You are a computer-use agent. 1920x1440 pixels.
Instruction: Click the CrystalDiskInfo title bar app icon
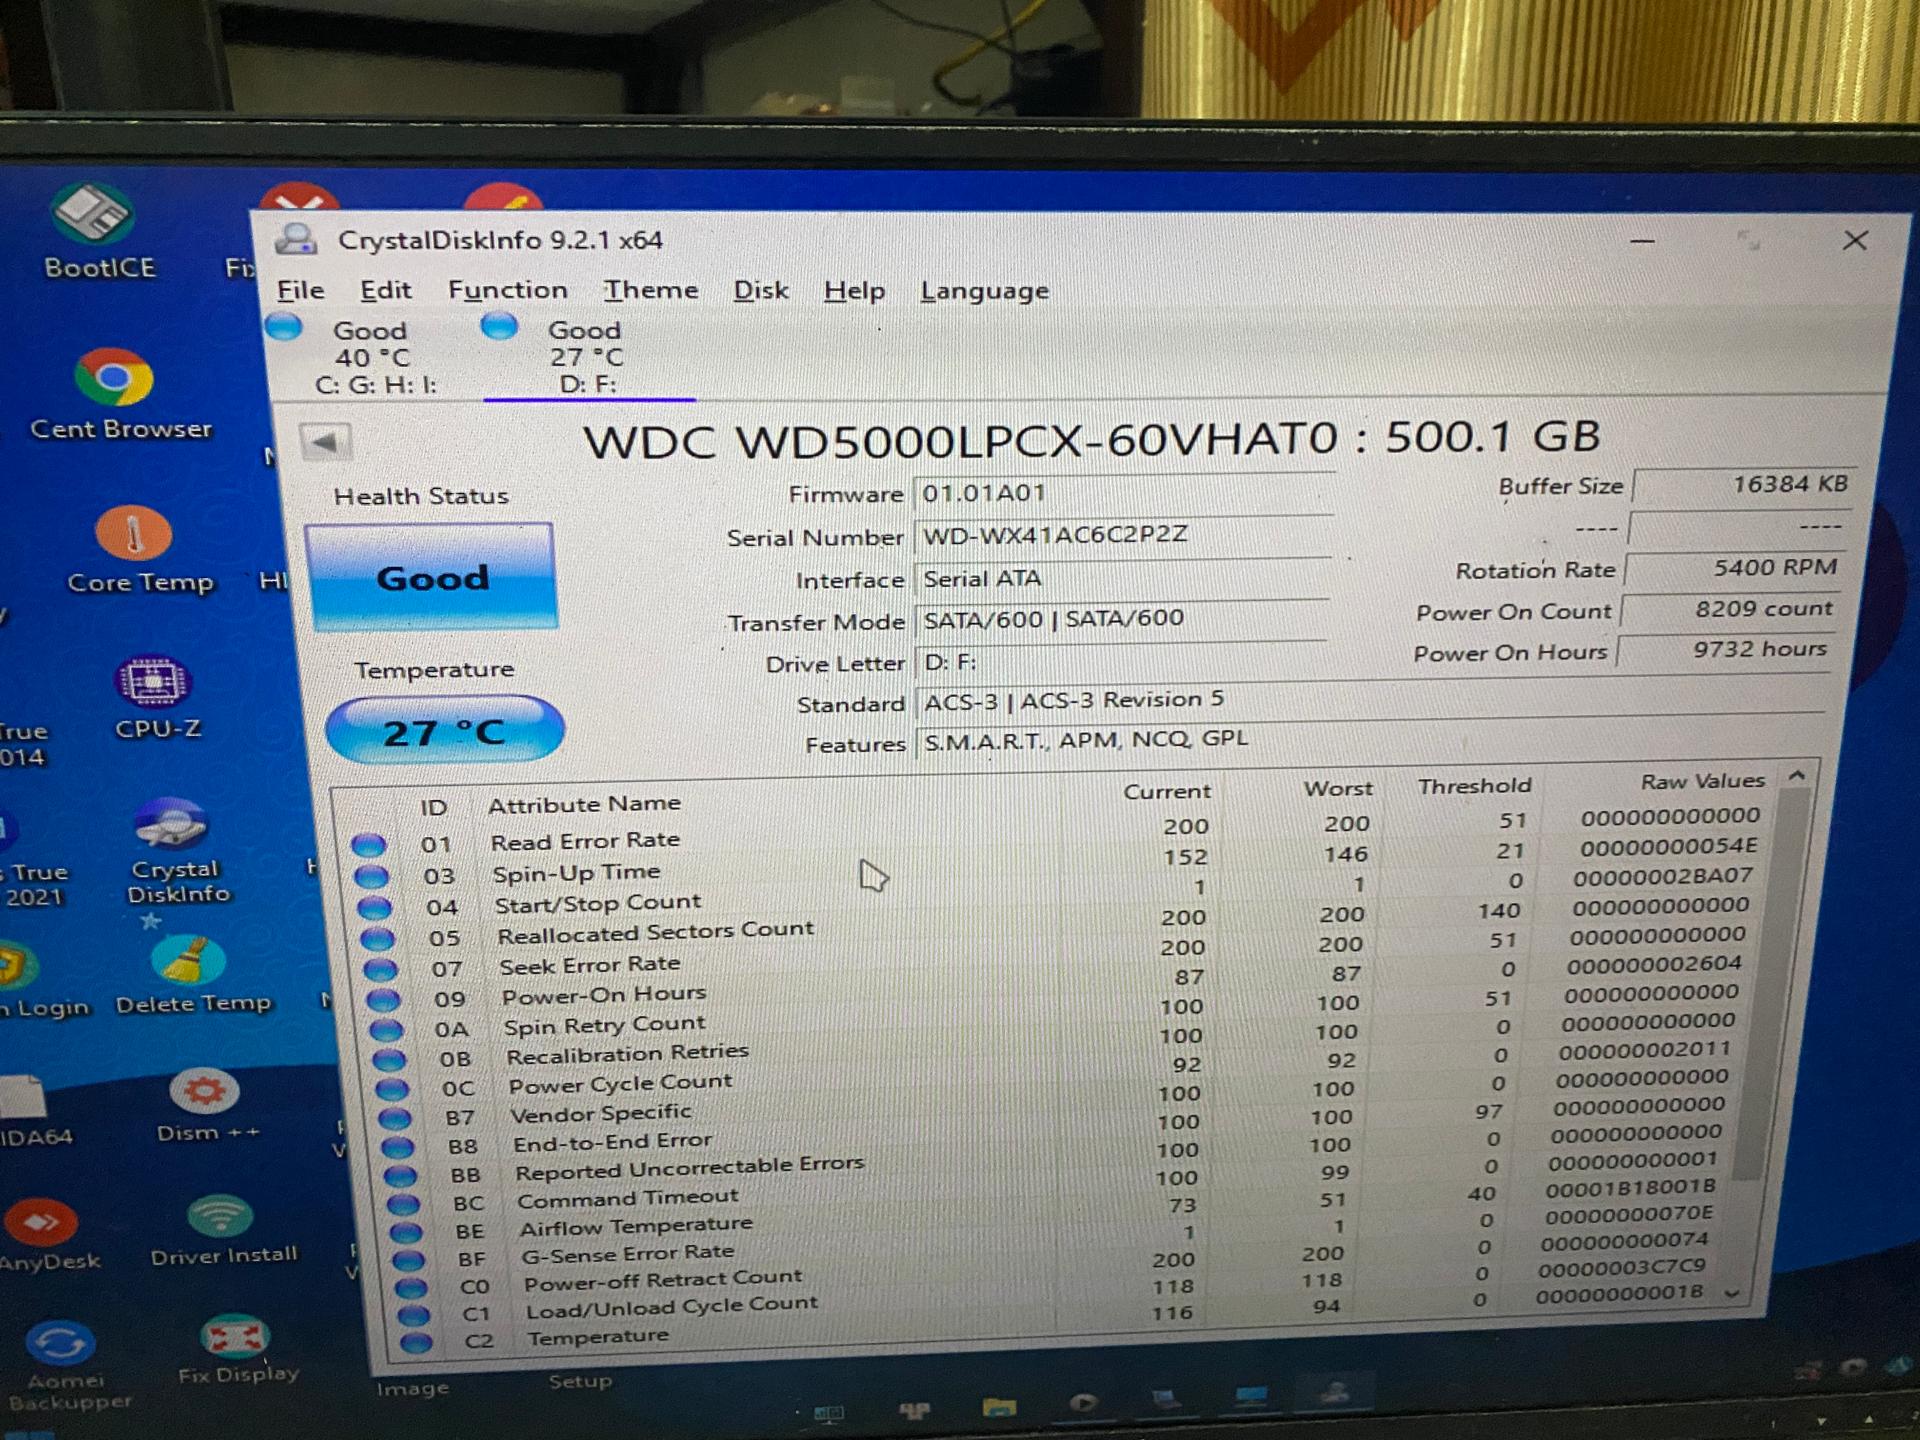coord(296,240)
